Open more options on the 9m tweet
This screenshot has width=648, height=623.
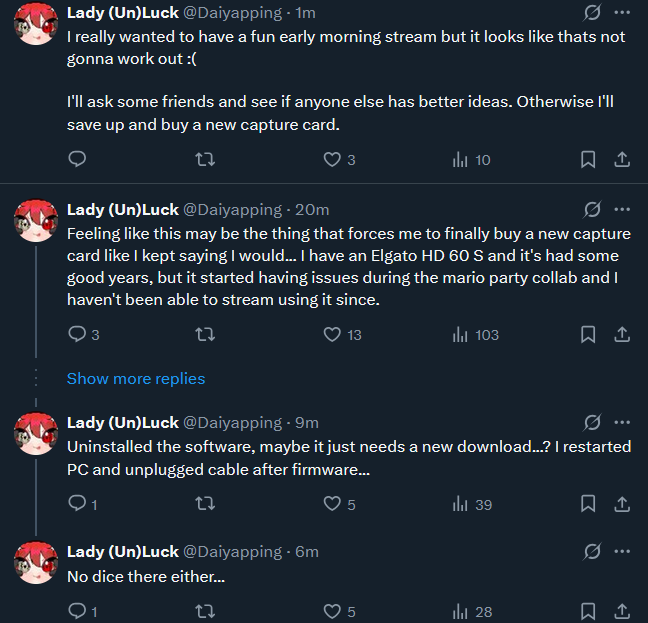[622, 422]
